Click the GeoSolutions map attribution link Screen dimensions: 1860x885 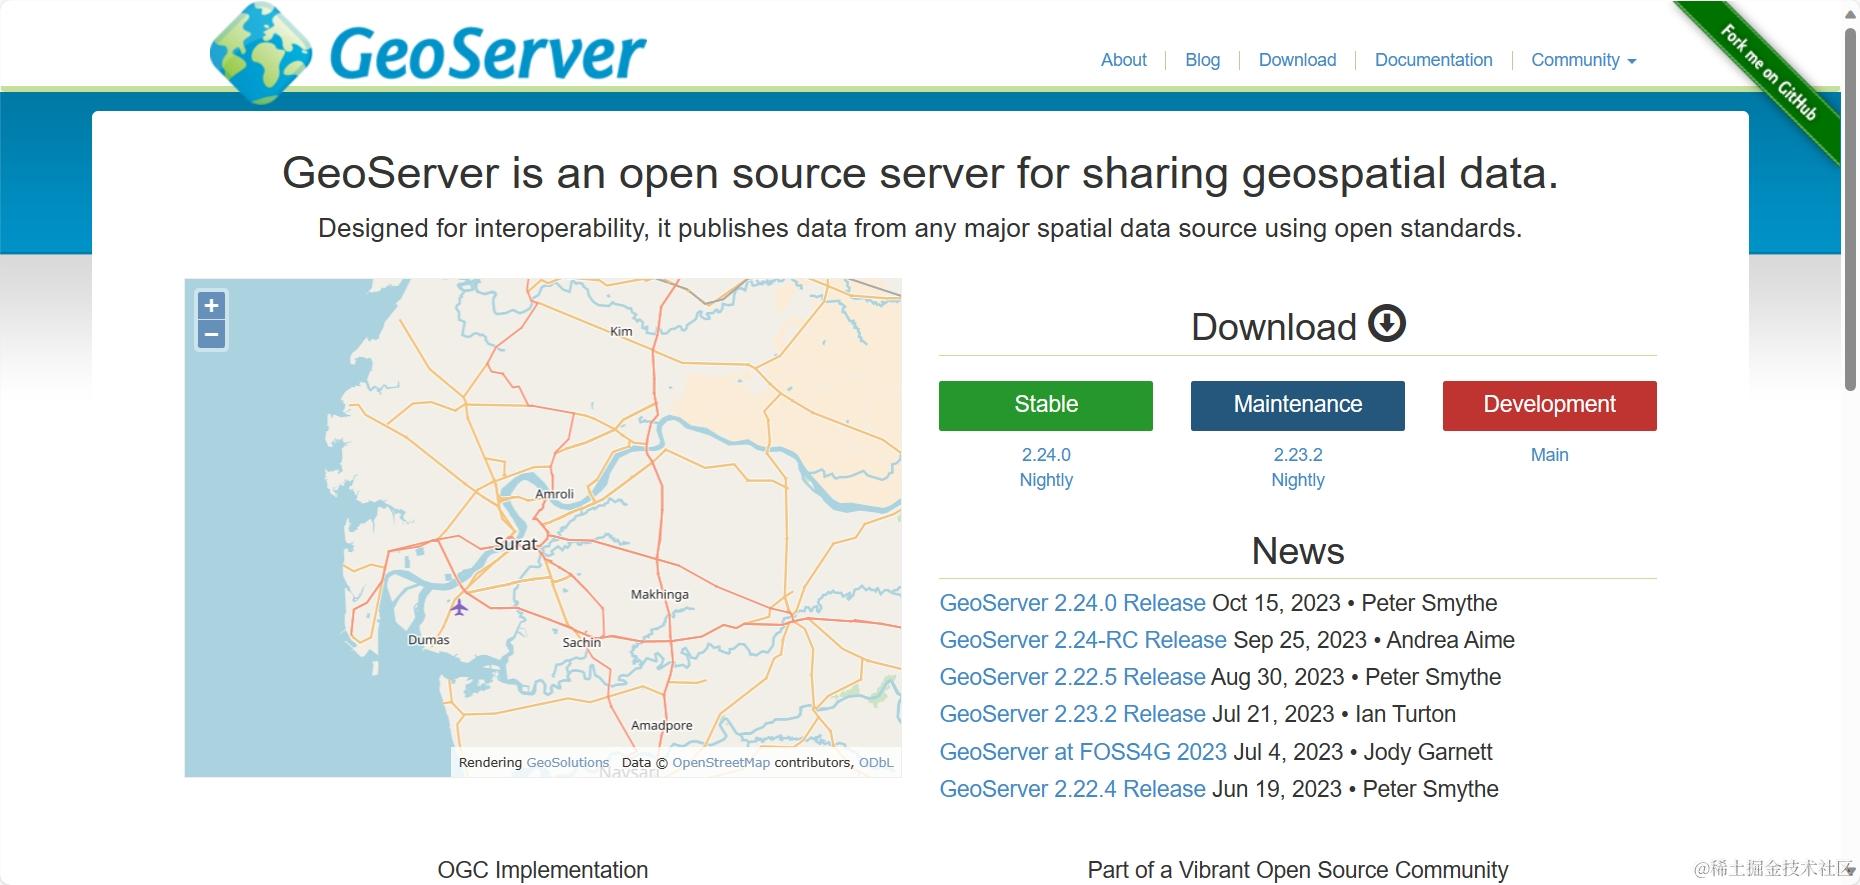coord(567,762)
